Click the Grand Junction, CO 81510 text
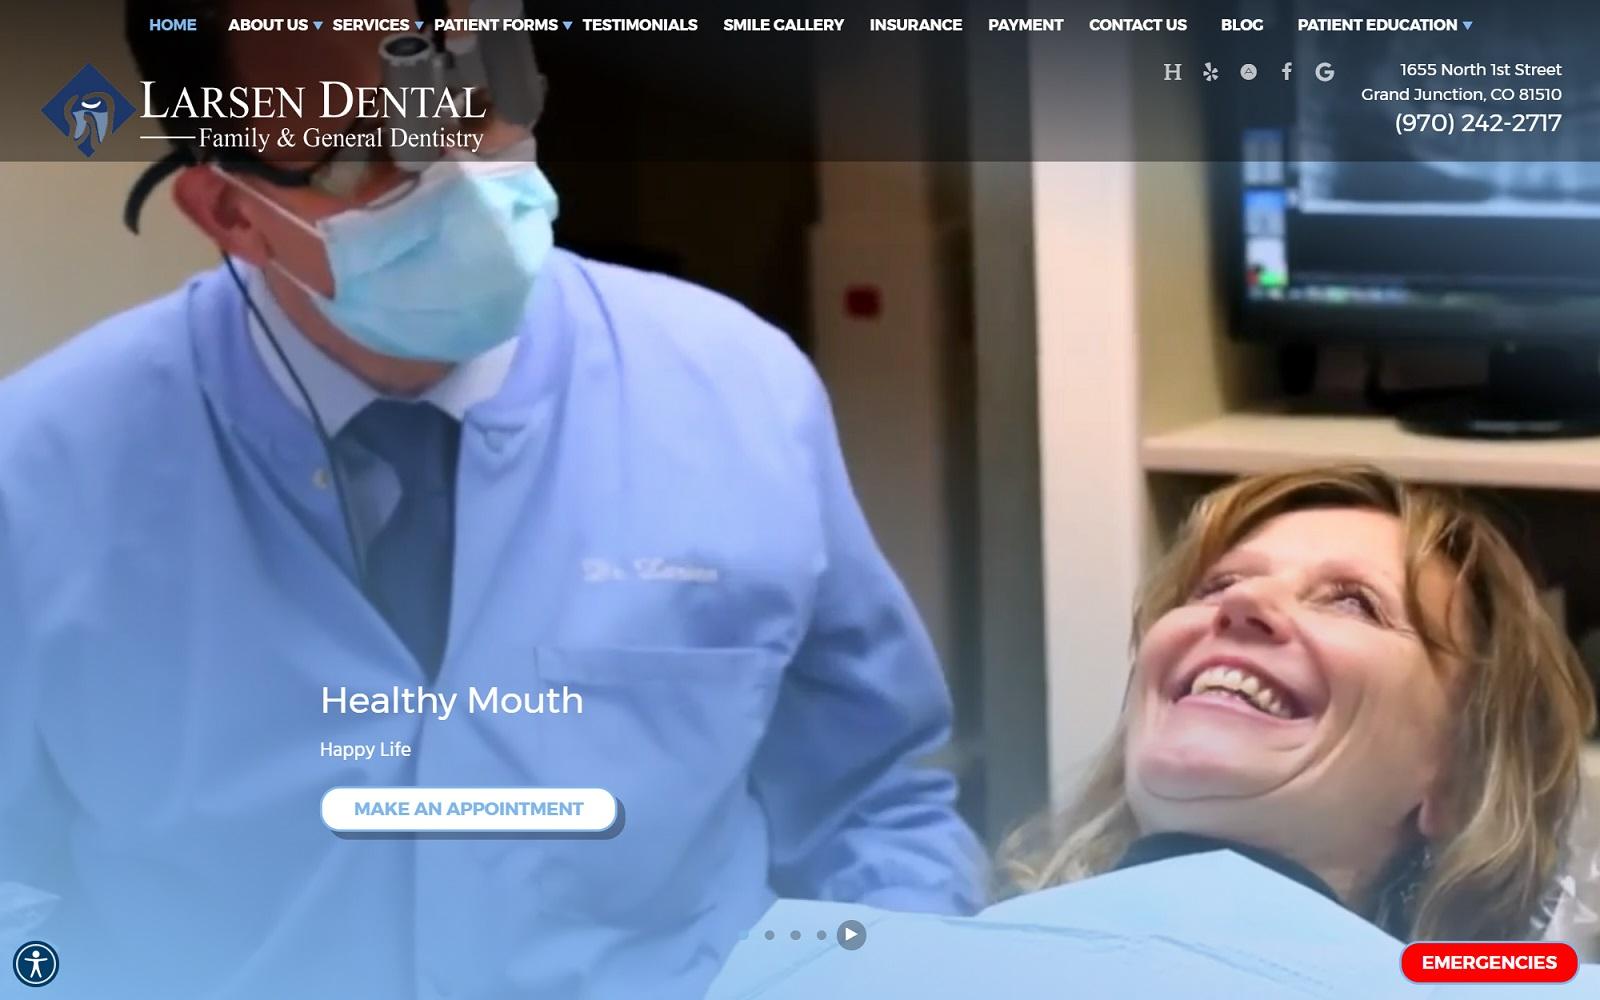Viewport: 1600px width, 1000px height. [1461, 94]
